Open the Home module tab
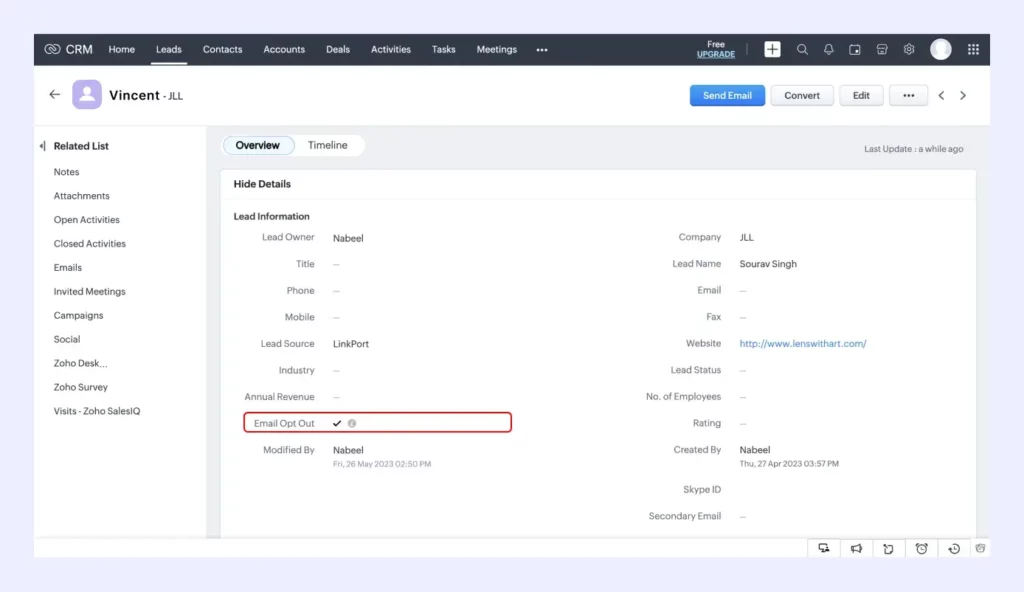Image resolution: width=1024 pixels, height=592 pixels. coord(121,49)
